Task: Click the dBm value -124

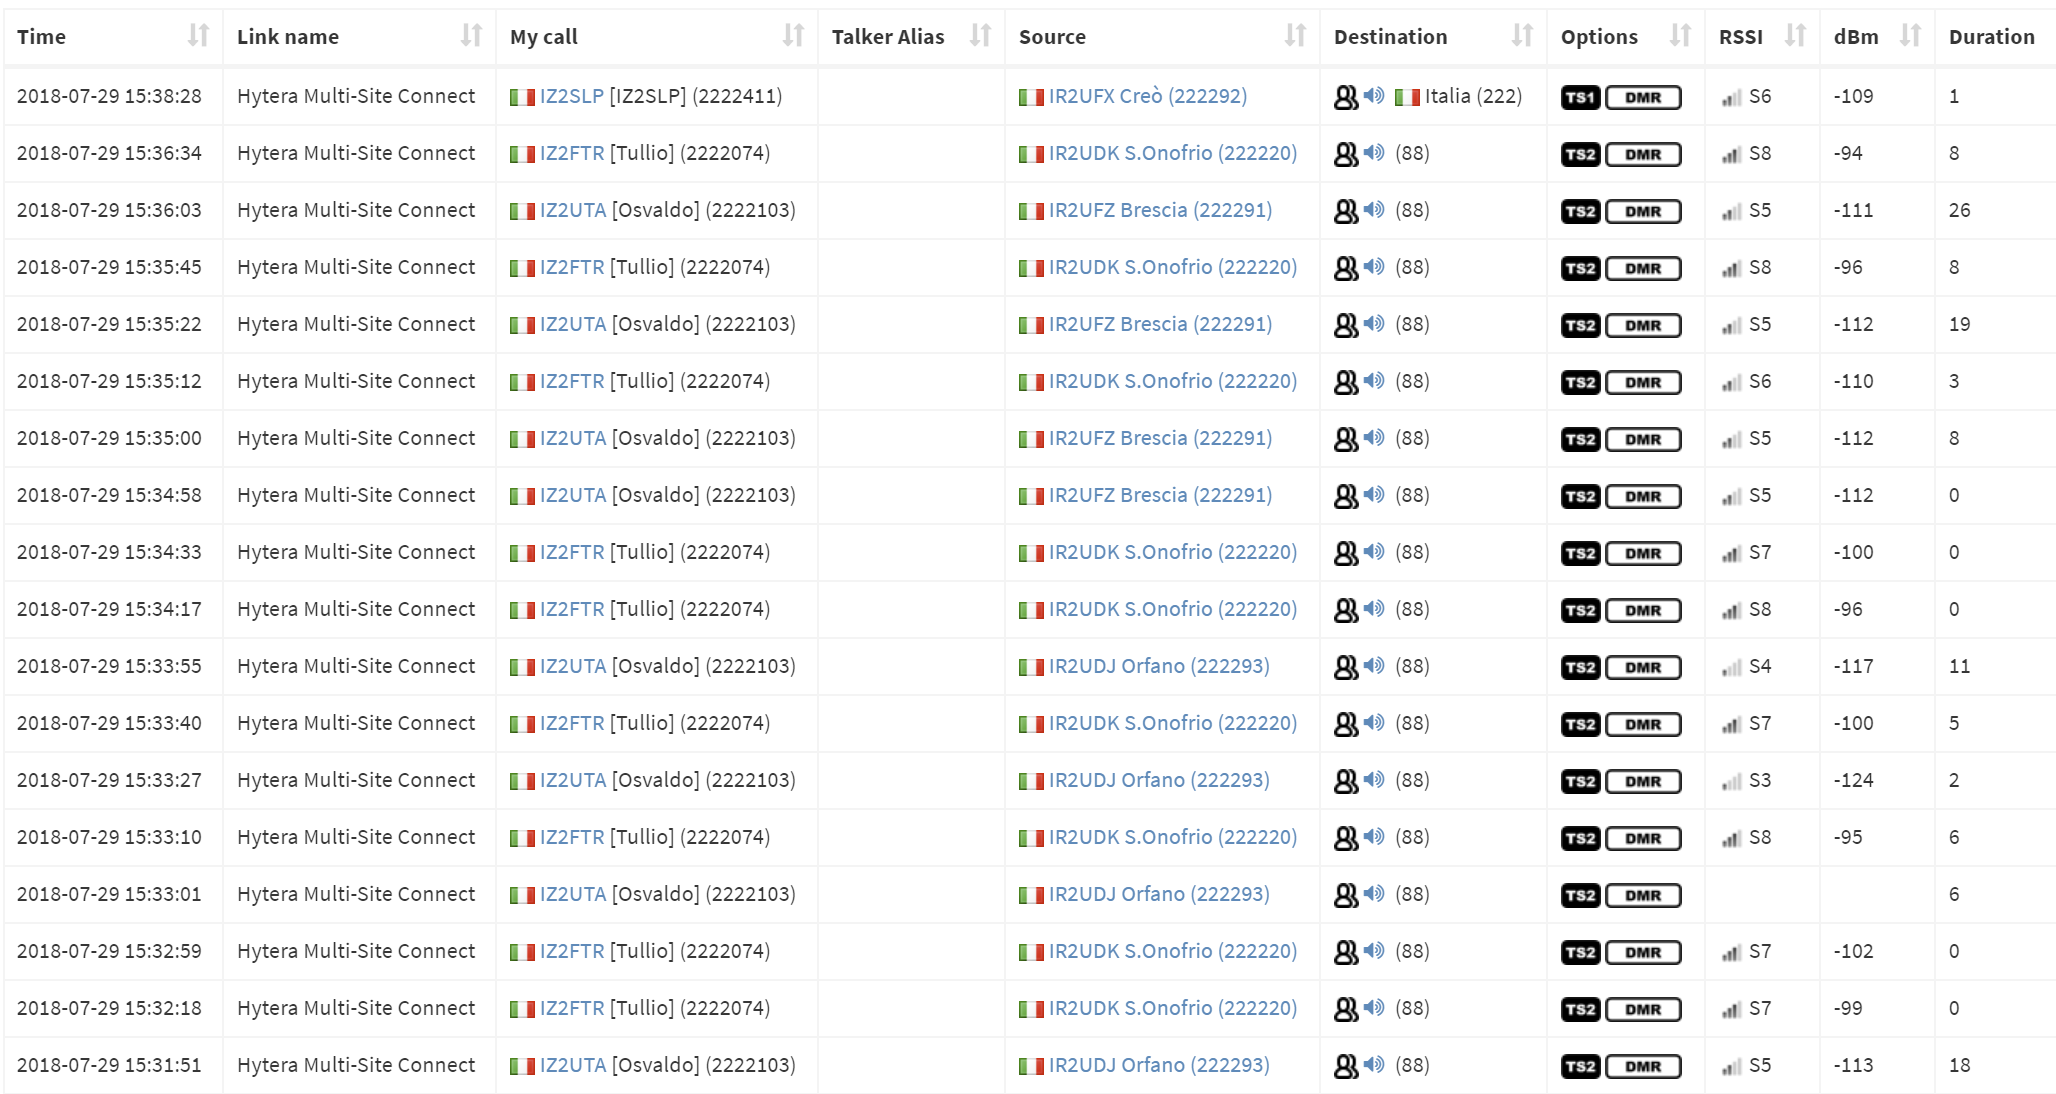Action: point(1853,780)
